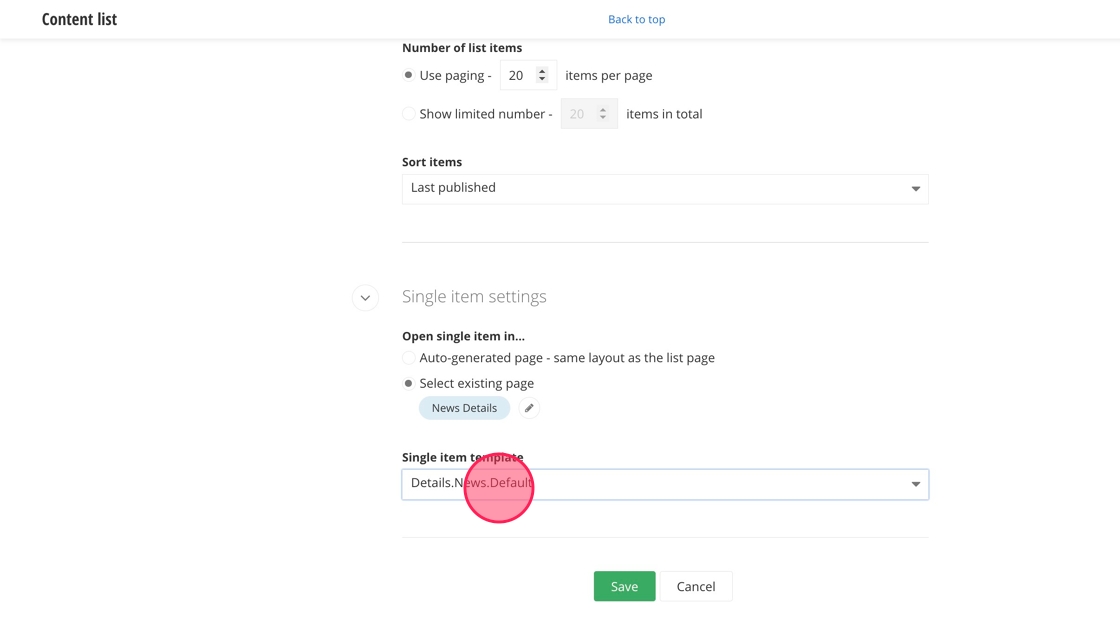The height and width of the screenshot is (625, 1120).
Task: Click the News Details page chip
Action: click(464, 408)
